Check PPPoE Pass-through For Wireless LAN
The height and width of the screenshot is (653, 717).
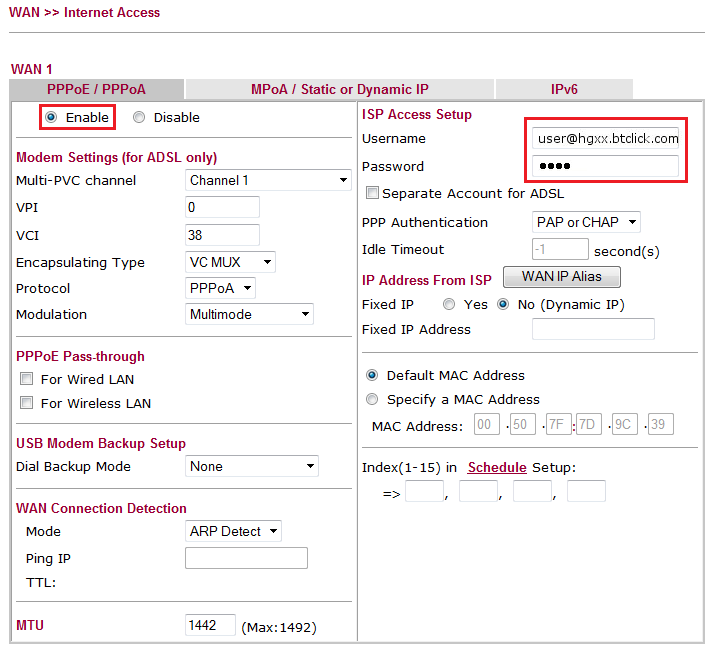27,403
